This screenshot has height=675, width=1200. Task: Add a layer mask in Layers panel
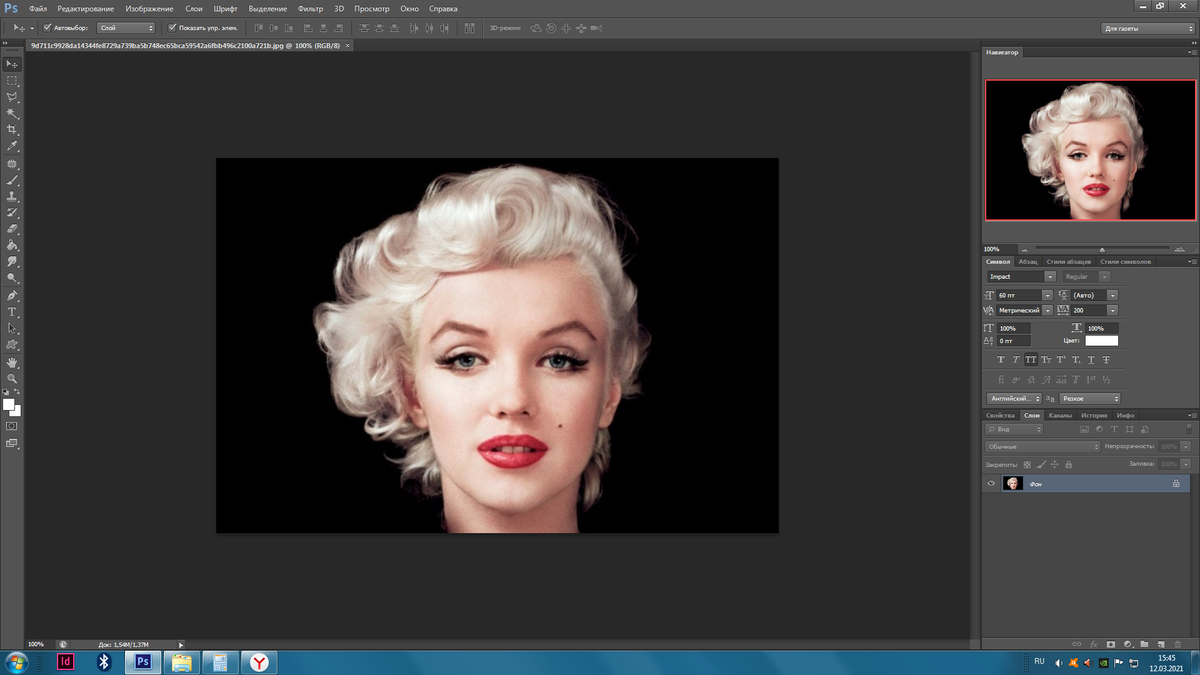(1111, 644)
